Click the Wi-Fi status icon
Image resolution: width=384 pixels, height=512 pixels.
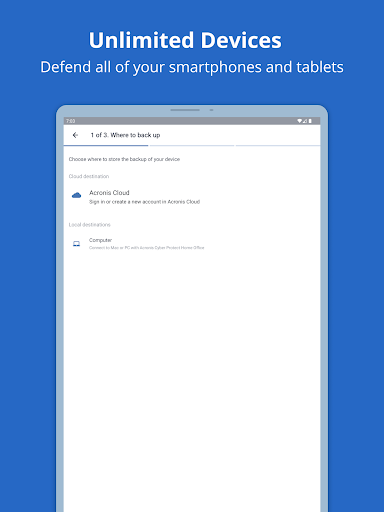pos(300,121)
